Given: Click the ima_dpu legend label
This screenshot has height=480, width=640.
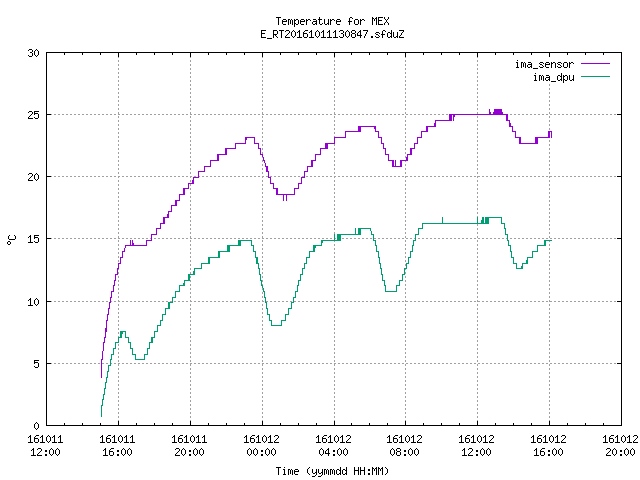Looking at the screenshot, I should click(x=553, y=77).
